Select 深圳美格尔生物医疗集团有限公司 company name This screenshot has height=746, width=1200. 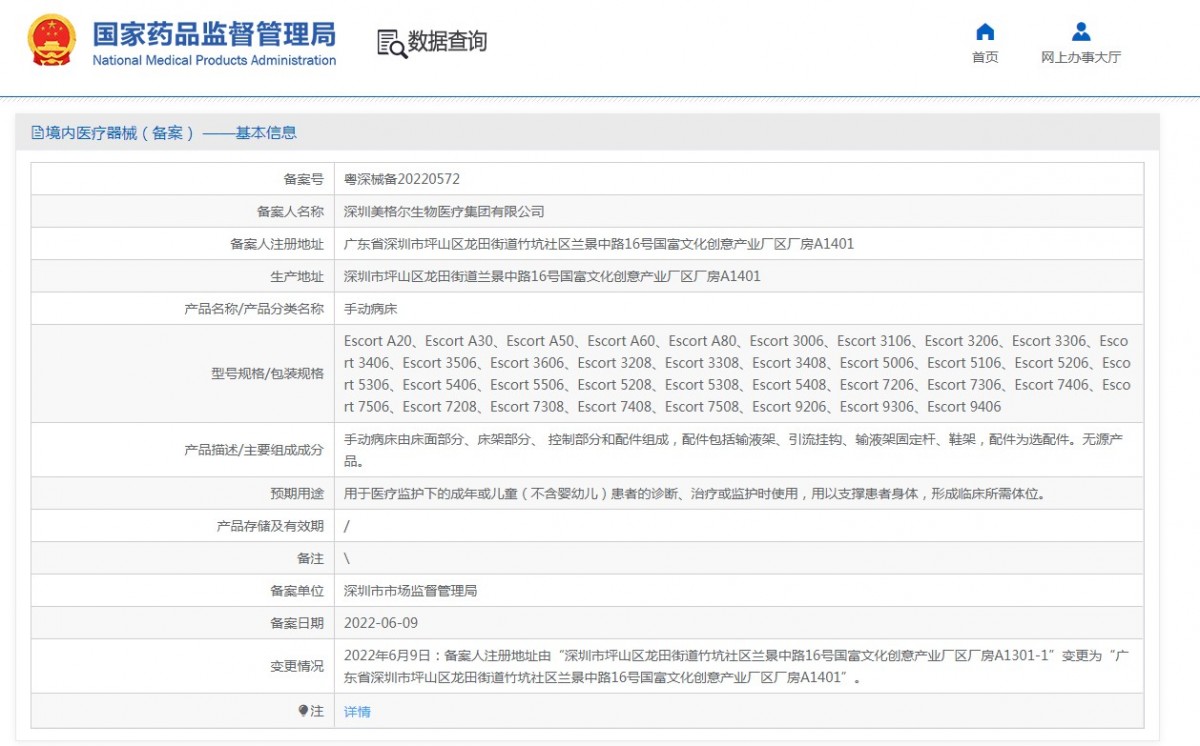(444, 212)
